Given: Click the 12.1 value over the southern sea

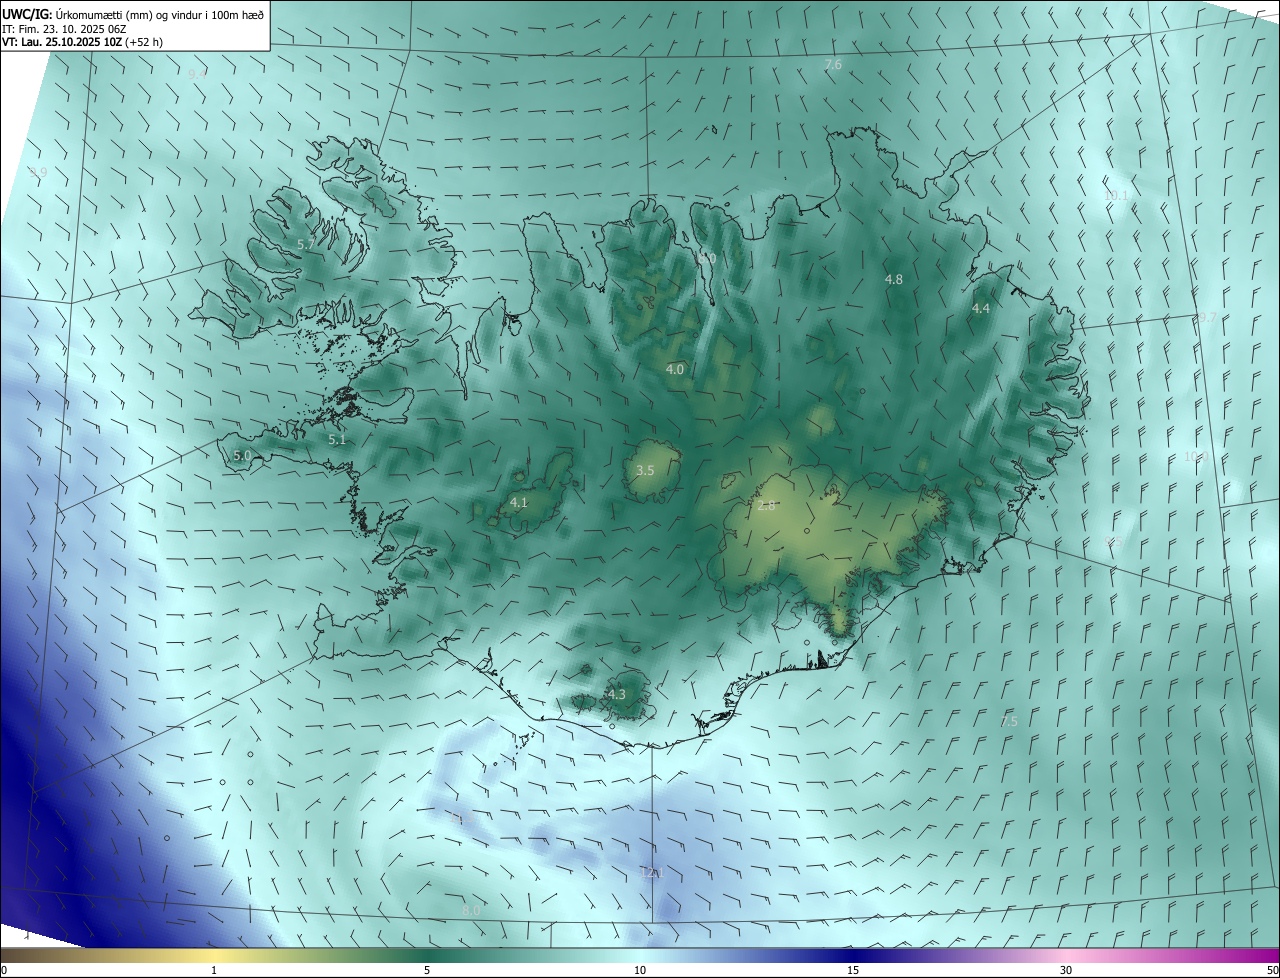Looking at the screenshot, I should coord(652,873).
